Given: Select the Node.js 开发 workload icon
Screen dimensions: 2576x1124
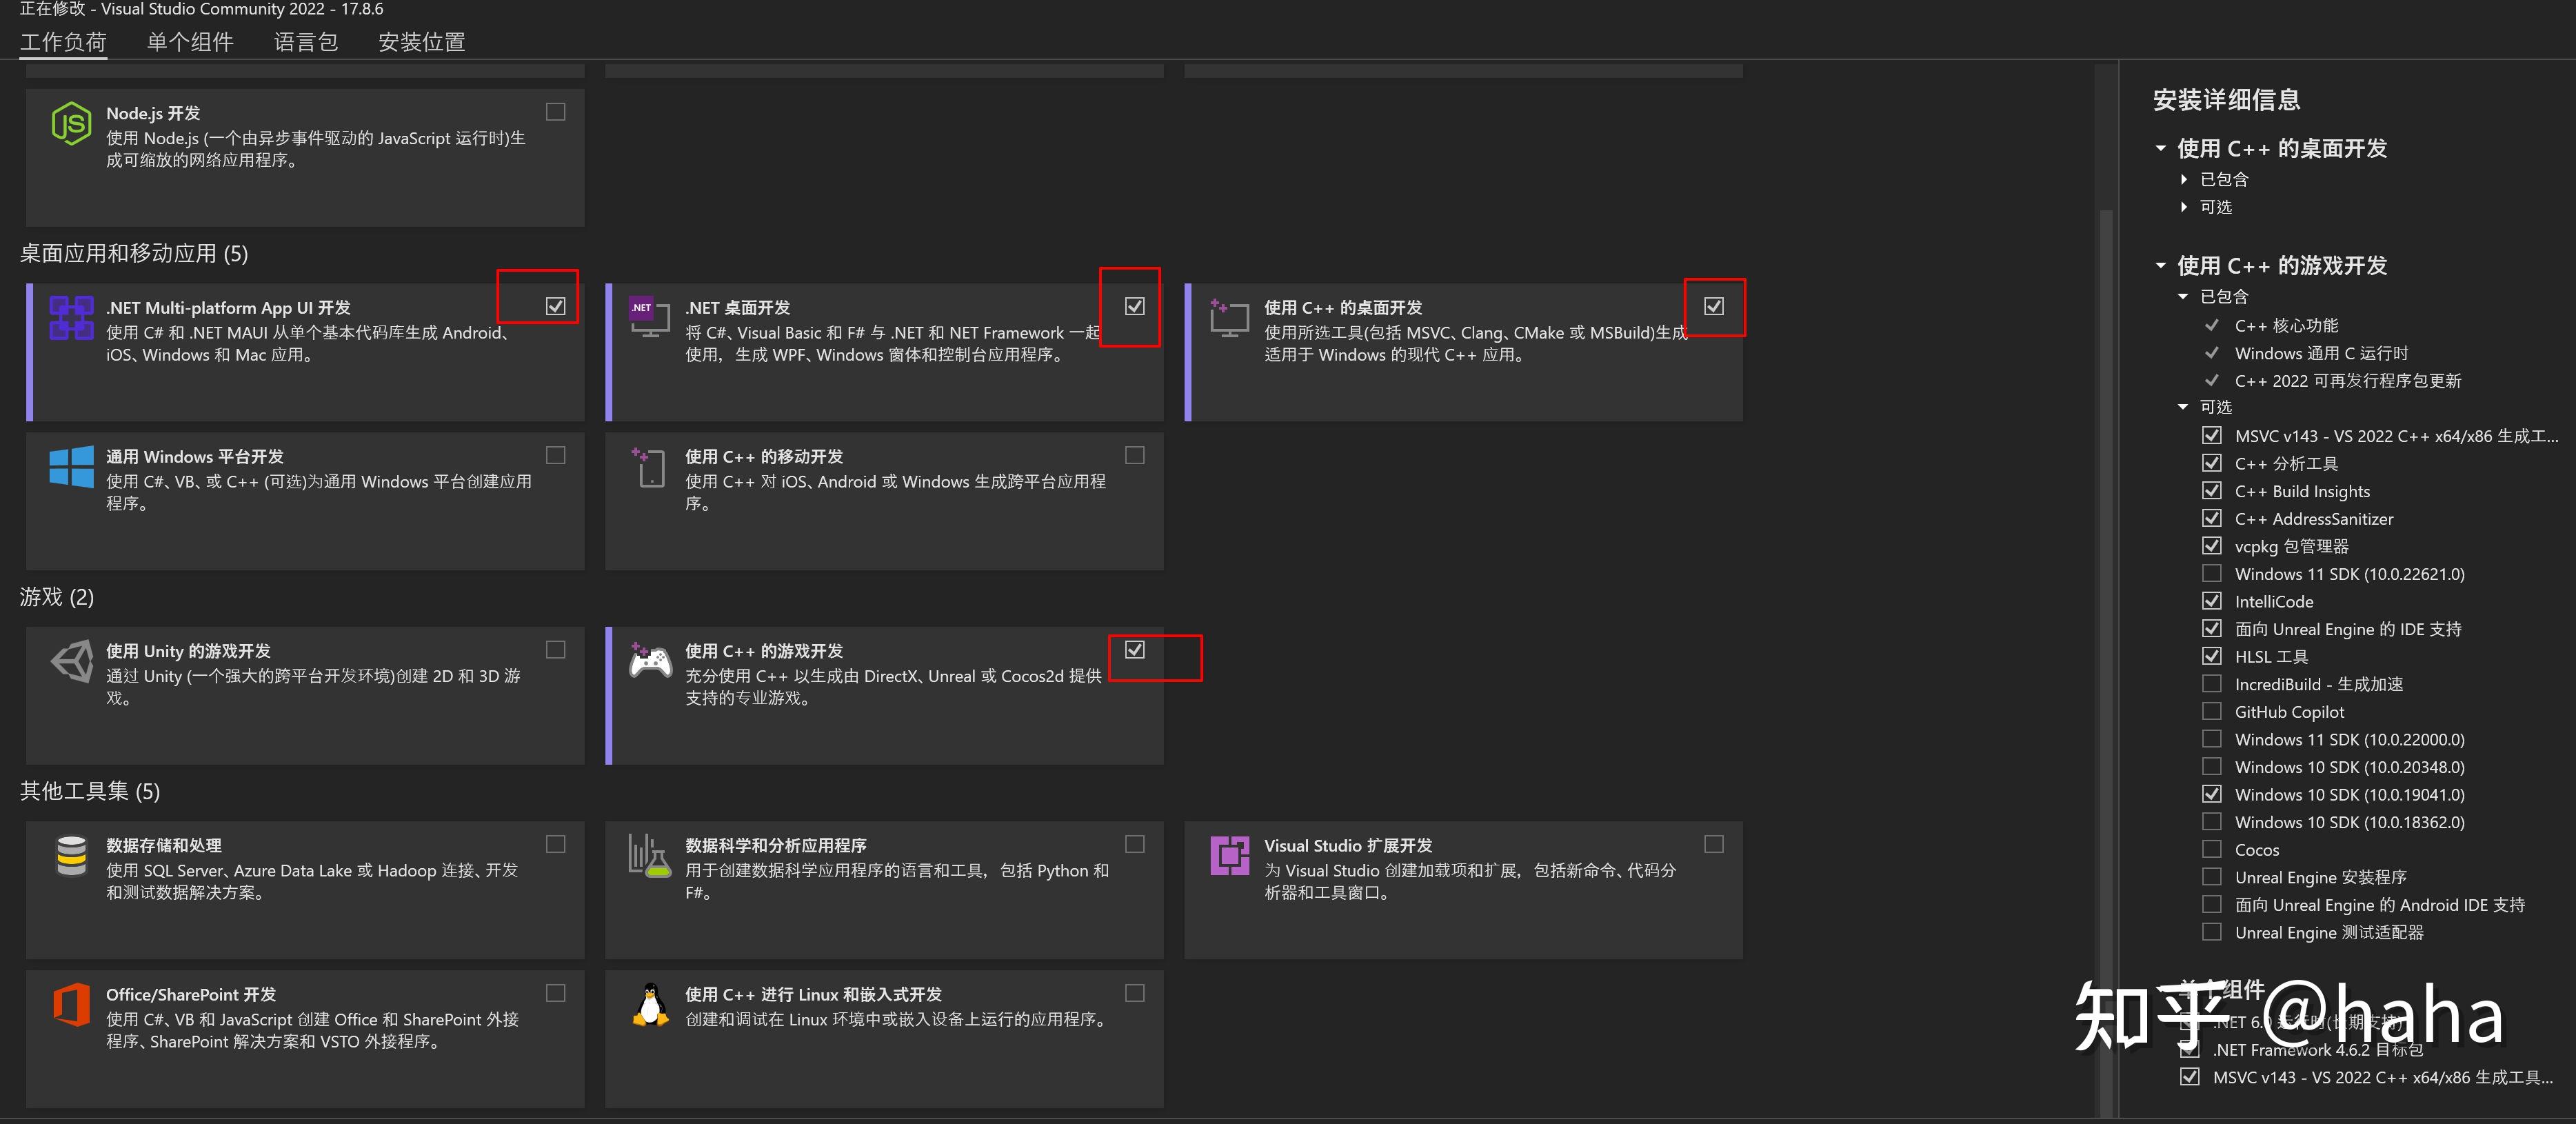Looking at the screenshot, I should coord(70,123).
